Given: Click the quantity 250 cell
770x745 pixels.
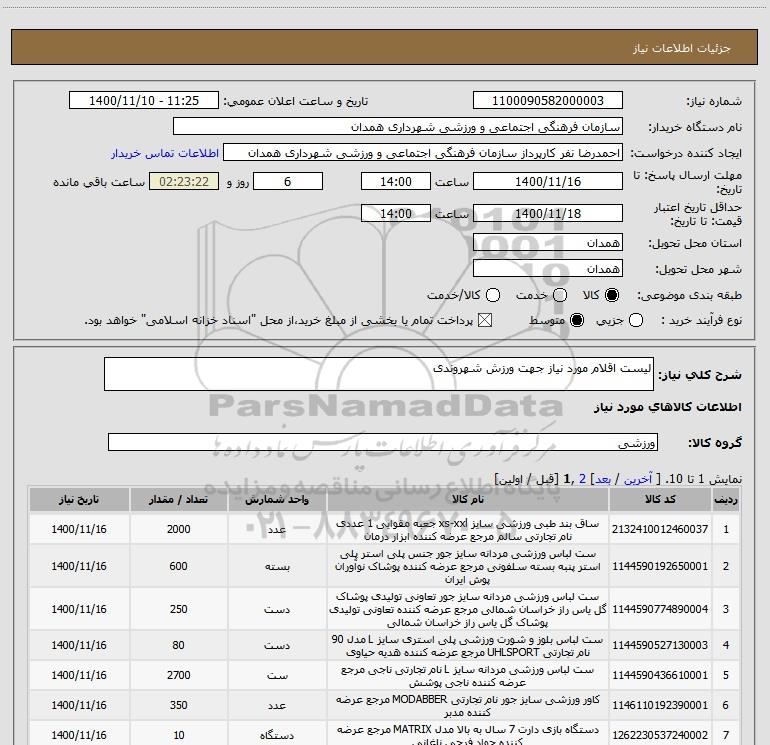Looking at the screenshot, I should [x=178, y=609].
